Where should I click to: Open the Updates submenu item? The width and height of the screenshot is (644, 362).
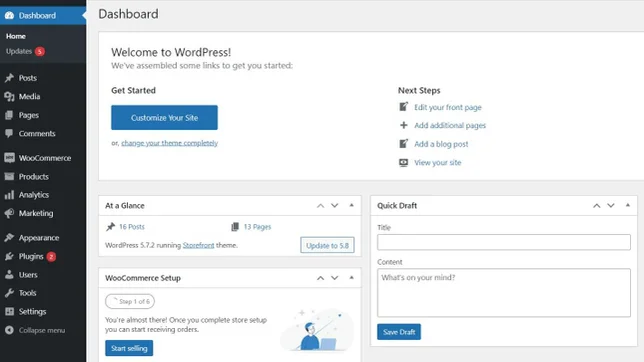18,51
